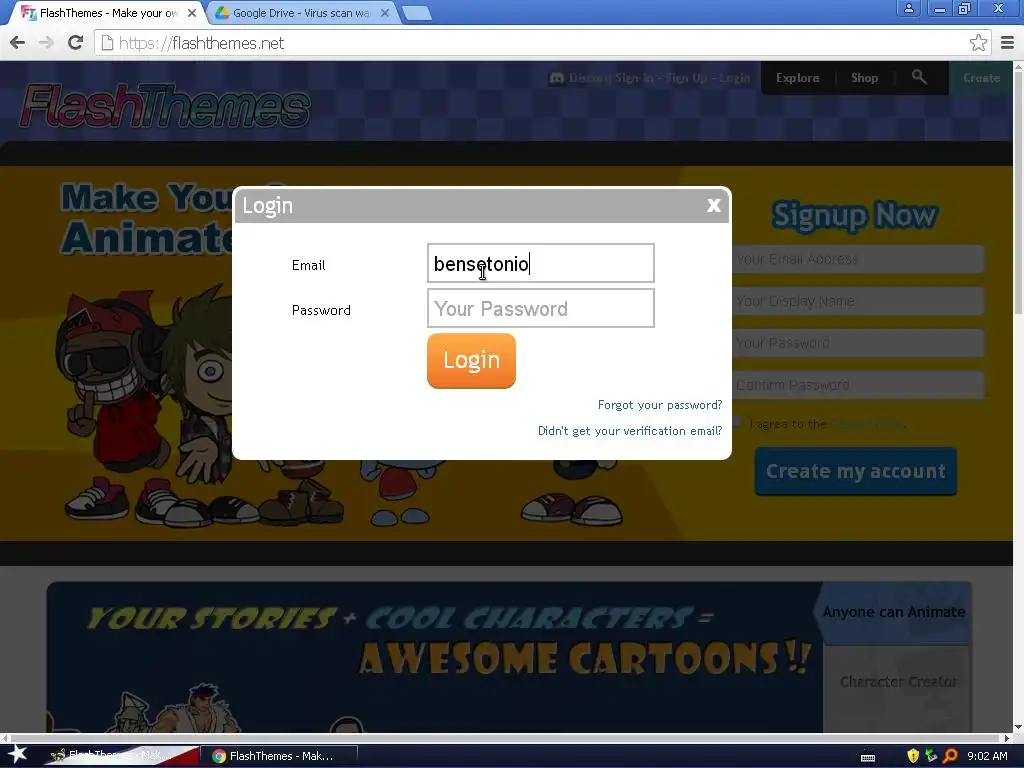Screen dimensions: 1024x768
Task: Click the Create my account button
Action: point(856,472)
